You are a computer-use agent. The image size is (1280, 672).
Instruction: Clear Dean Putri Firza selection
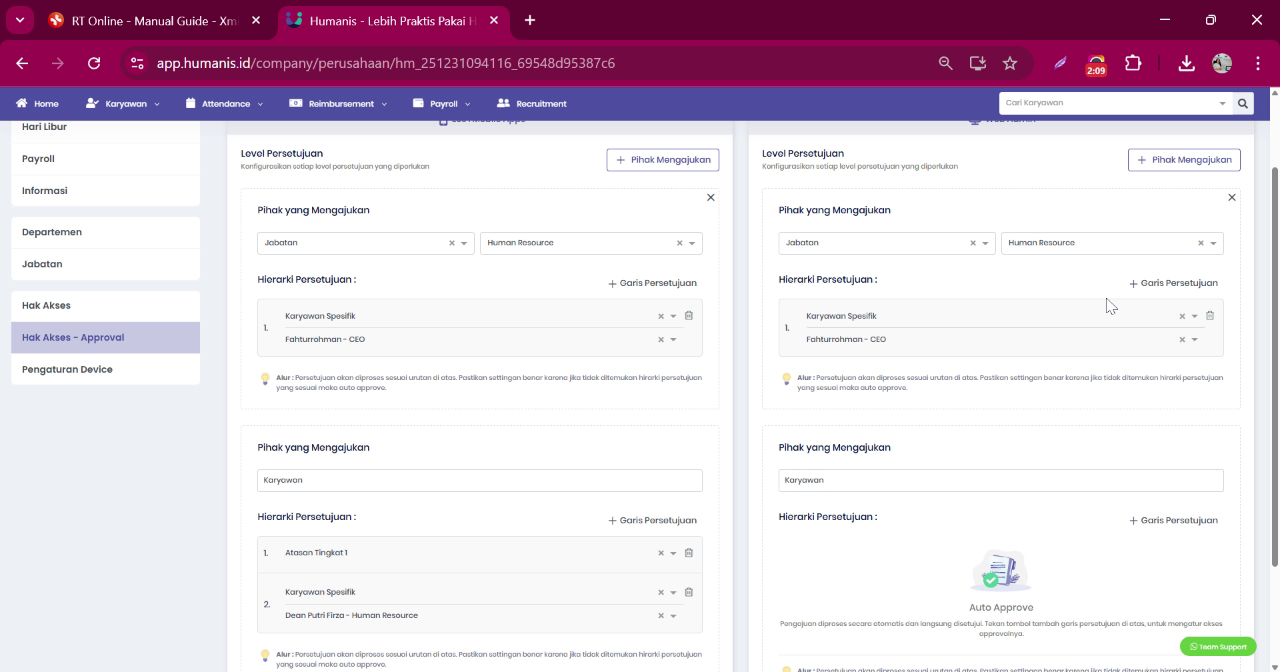point(661,615)
